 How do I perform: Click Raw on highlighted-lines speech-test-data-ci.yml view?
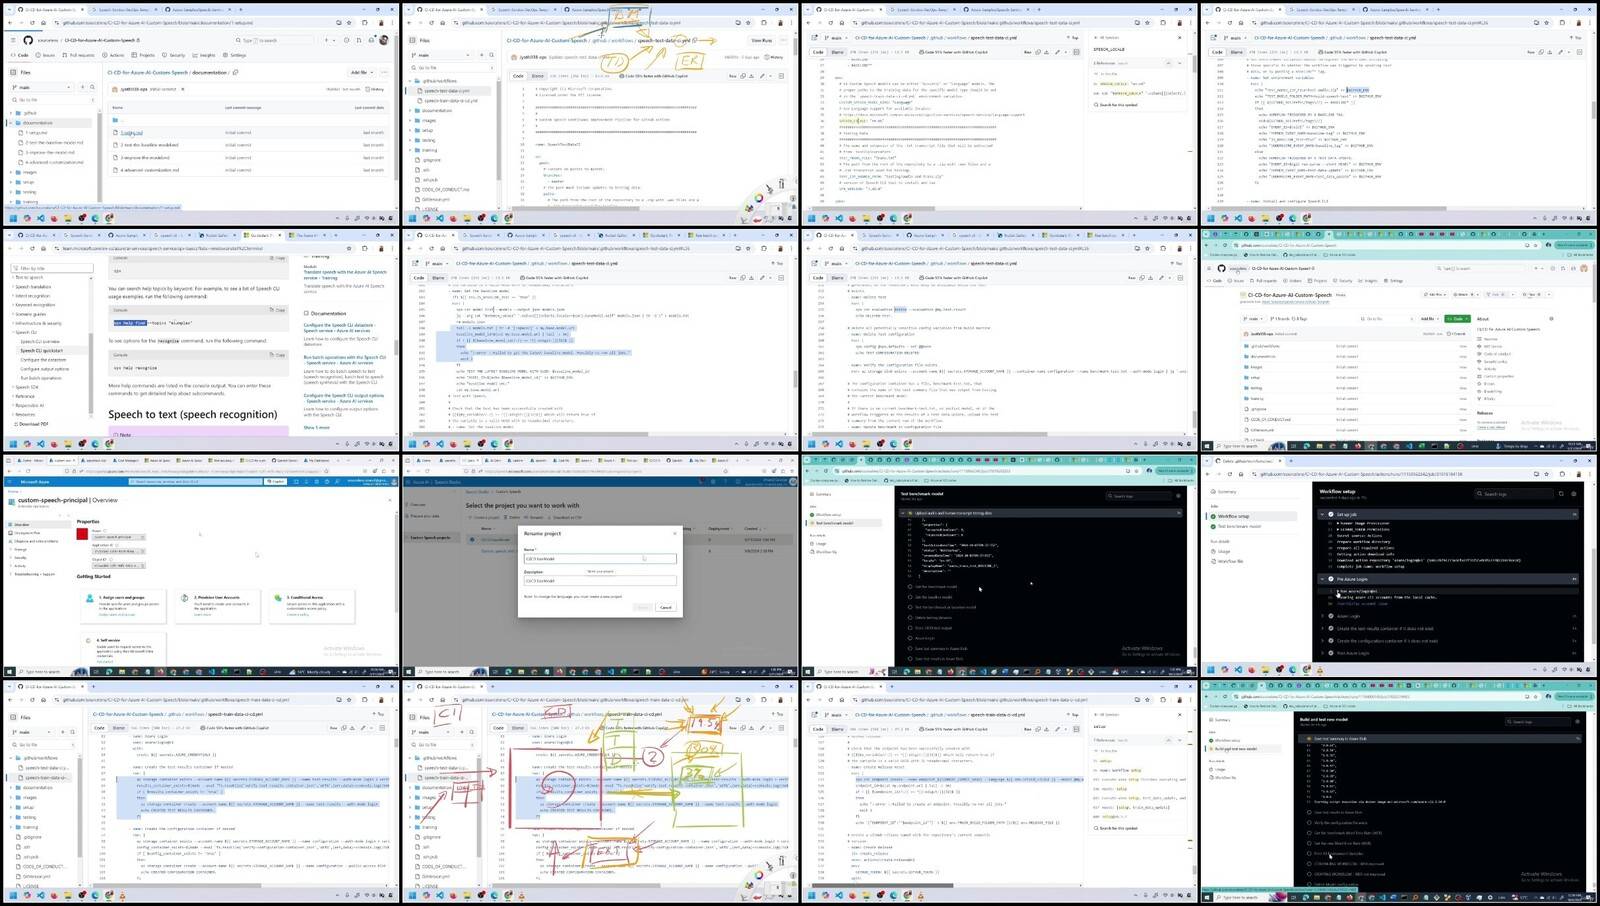[x=732, y=277]
